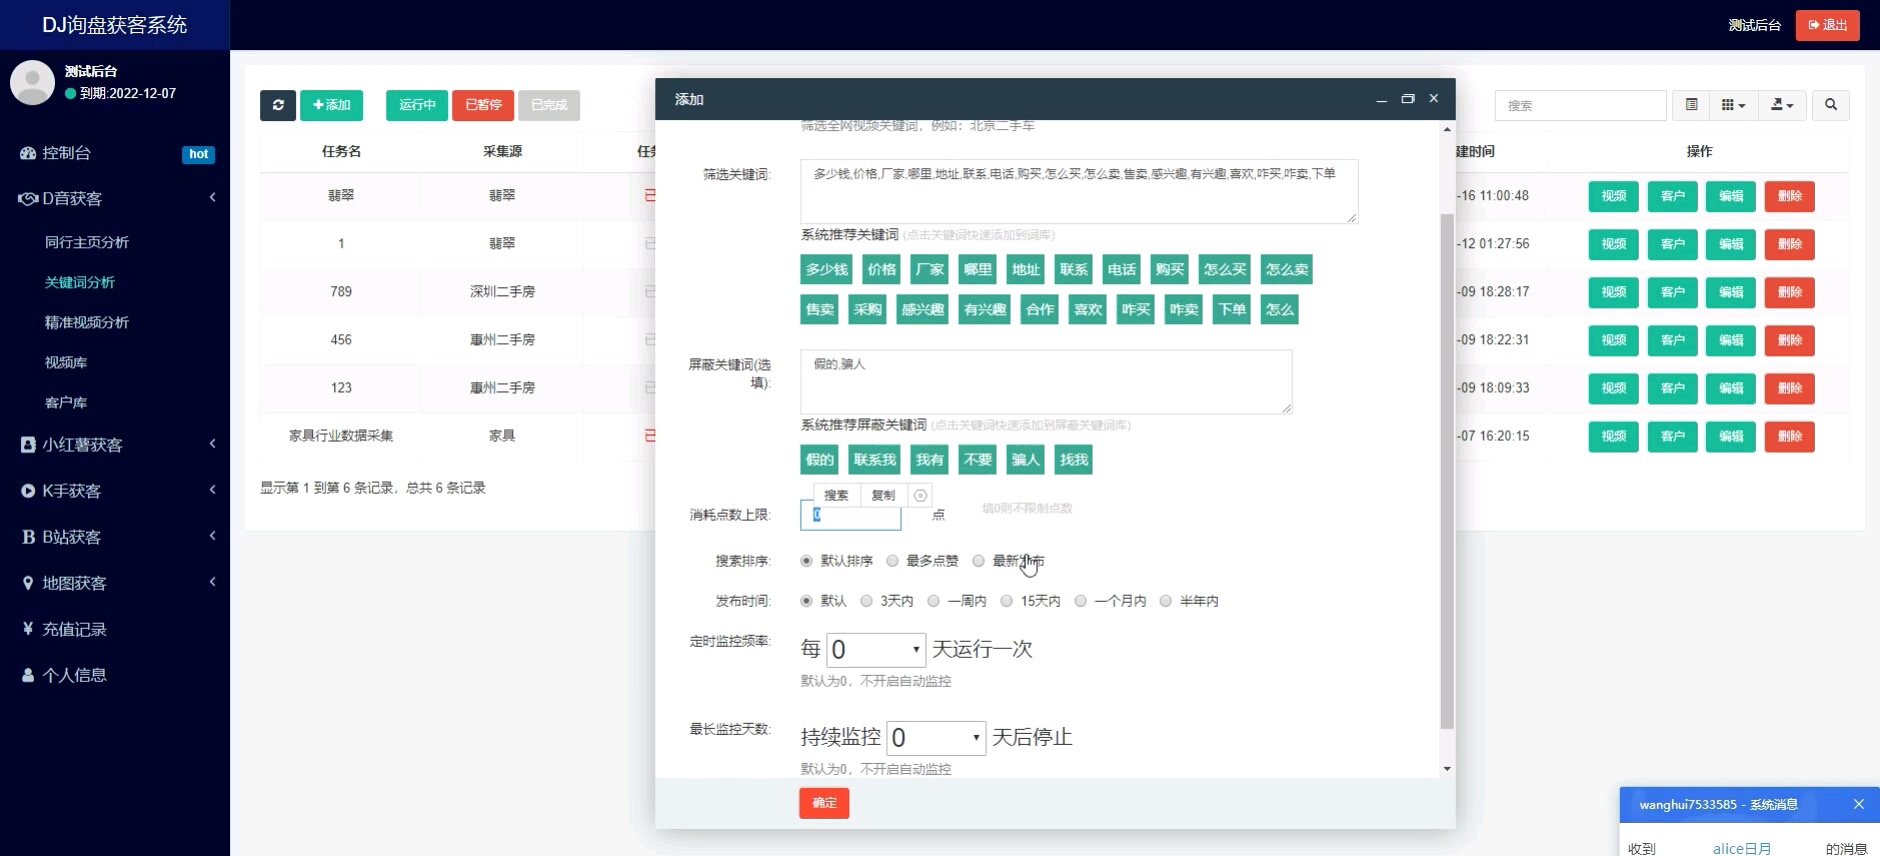The width and height of the screenshot is (1880, 856).
Task: Open the 最长监控天数 days dropdown
Action: tap(936, 738)
